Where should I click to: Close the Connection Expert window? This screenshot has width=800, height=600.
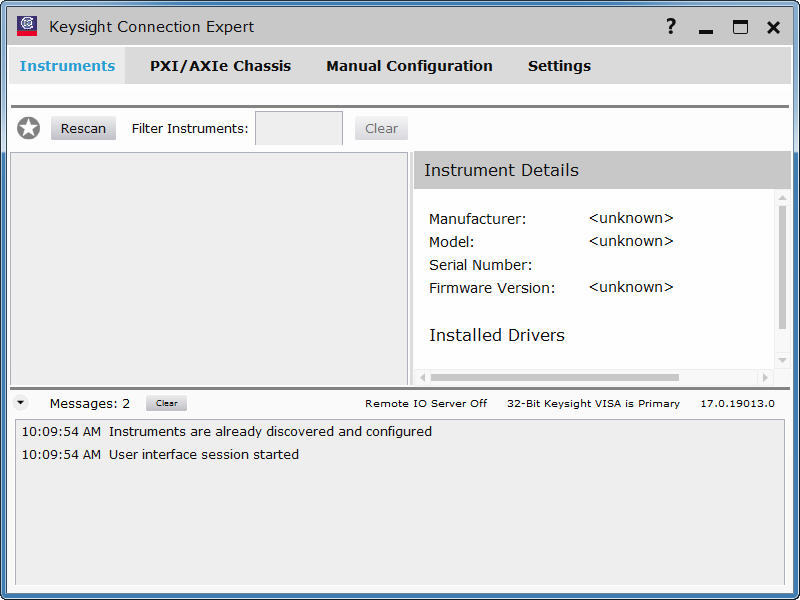[773, 27]
